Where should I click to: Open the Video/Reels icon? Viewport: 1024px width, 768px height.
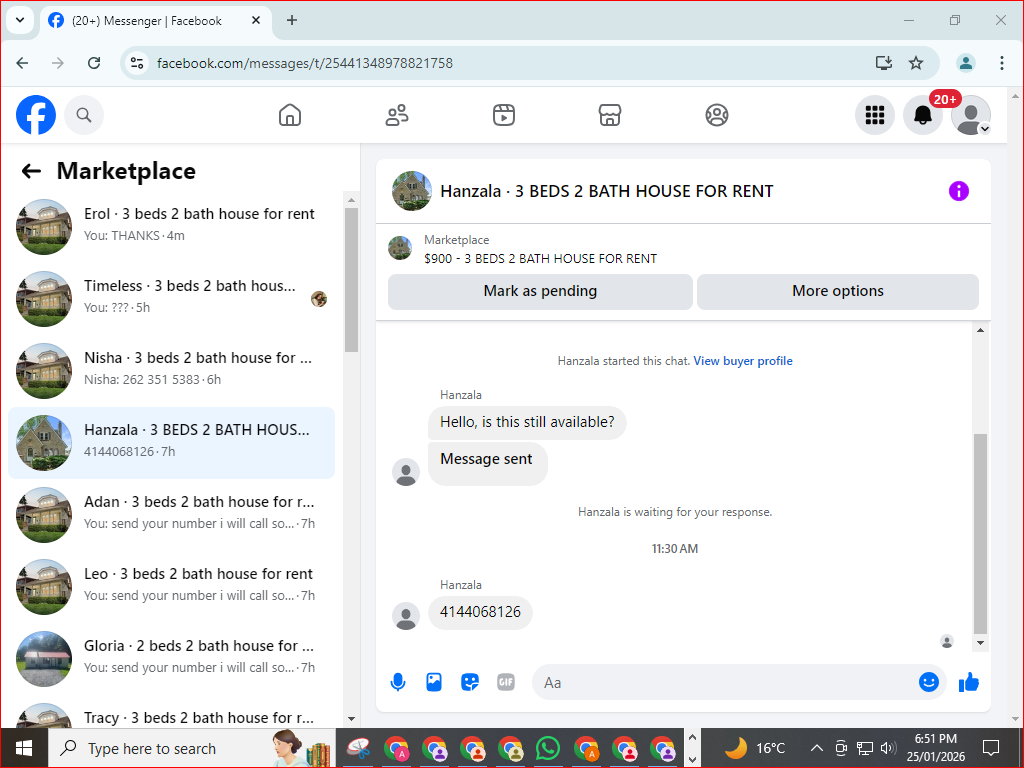pyautogui.click(x=504, y=115)
